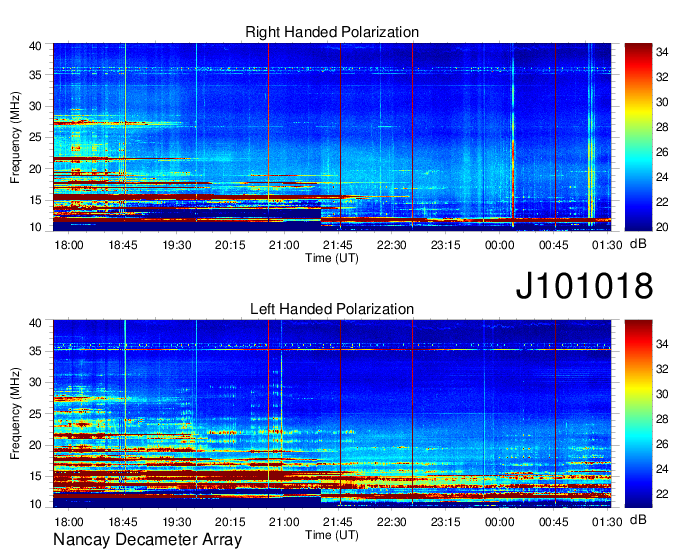Click 30 value on Left Handed colorbar
The height and width of the screenshot is (552, 680).
pyautogui.click(x=662, y=394)
